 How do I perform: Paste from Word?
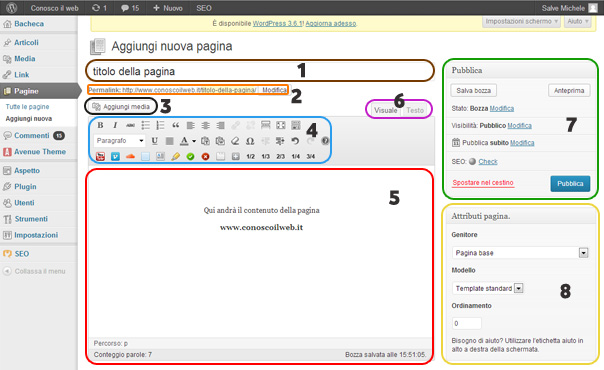pos(220,141)
